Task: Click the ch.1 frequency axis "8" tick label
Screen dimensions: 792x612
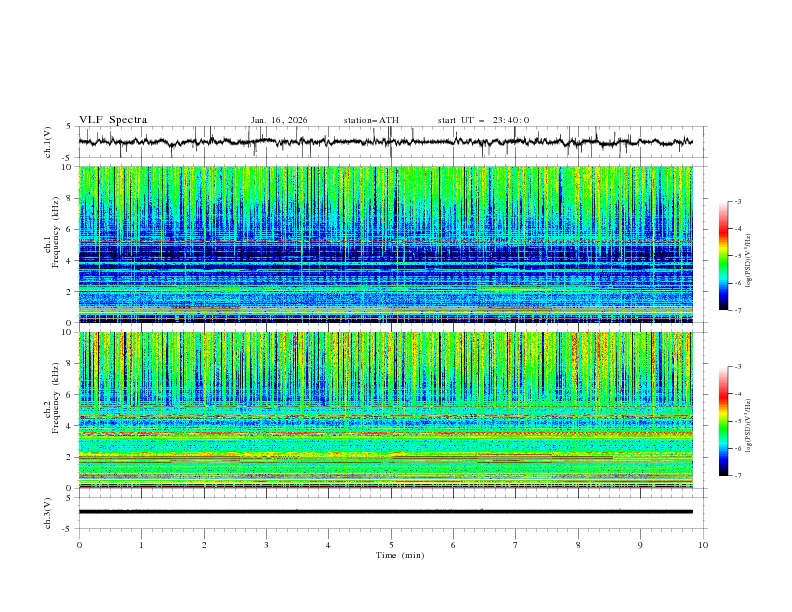Action: point(70,198)
